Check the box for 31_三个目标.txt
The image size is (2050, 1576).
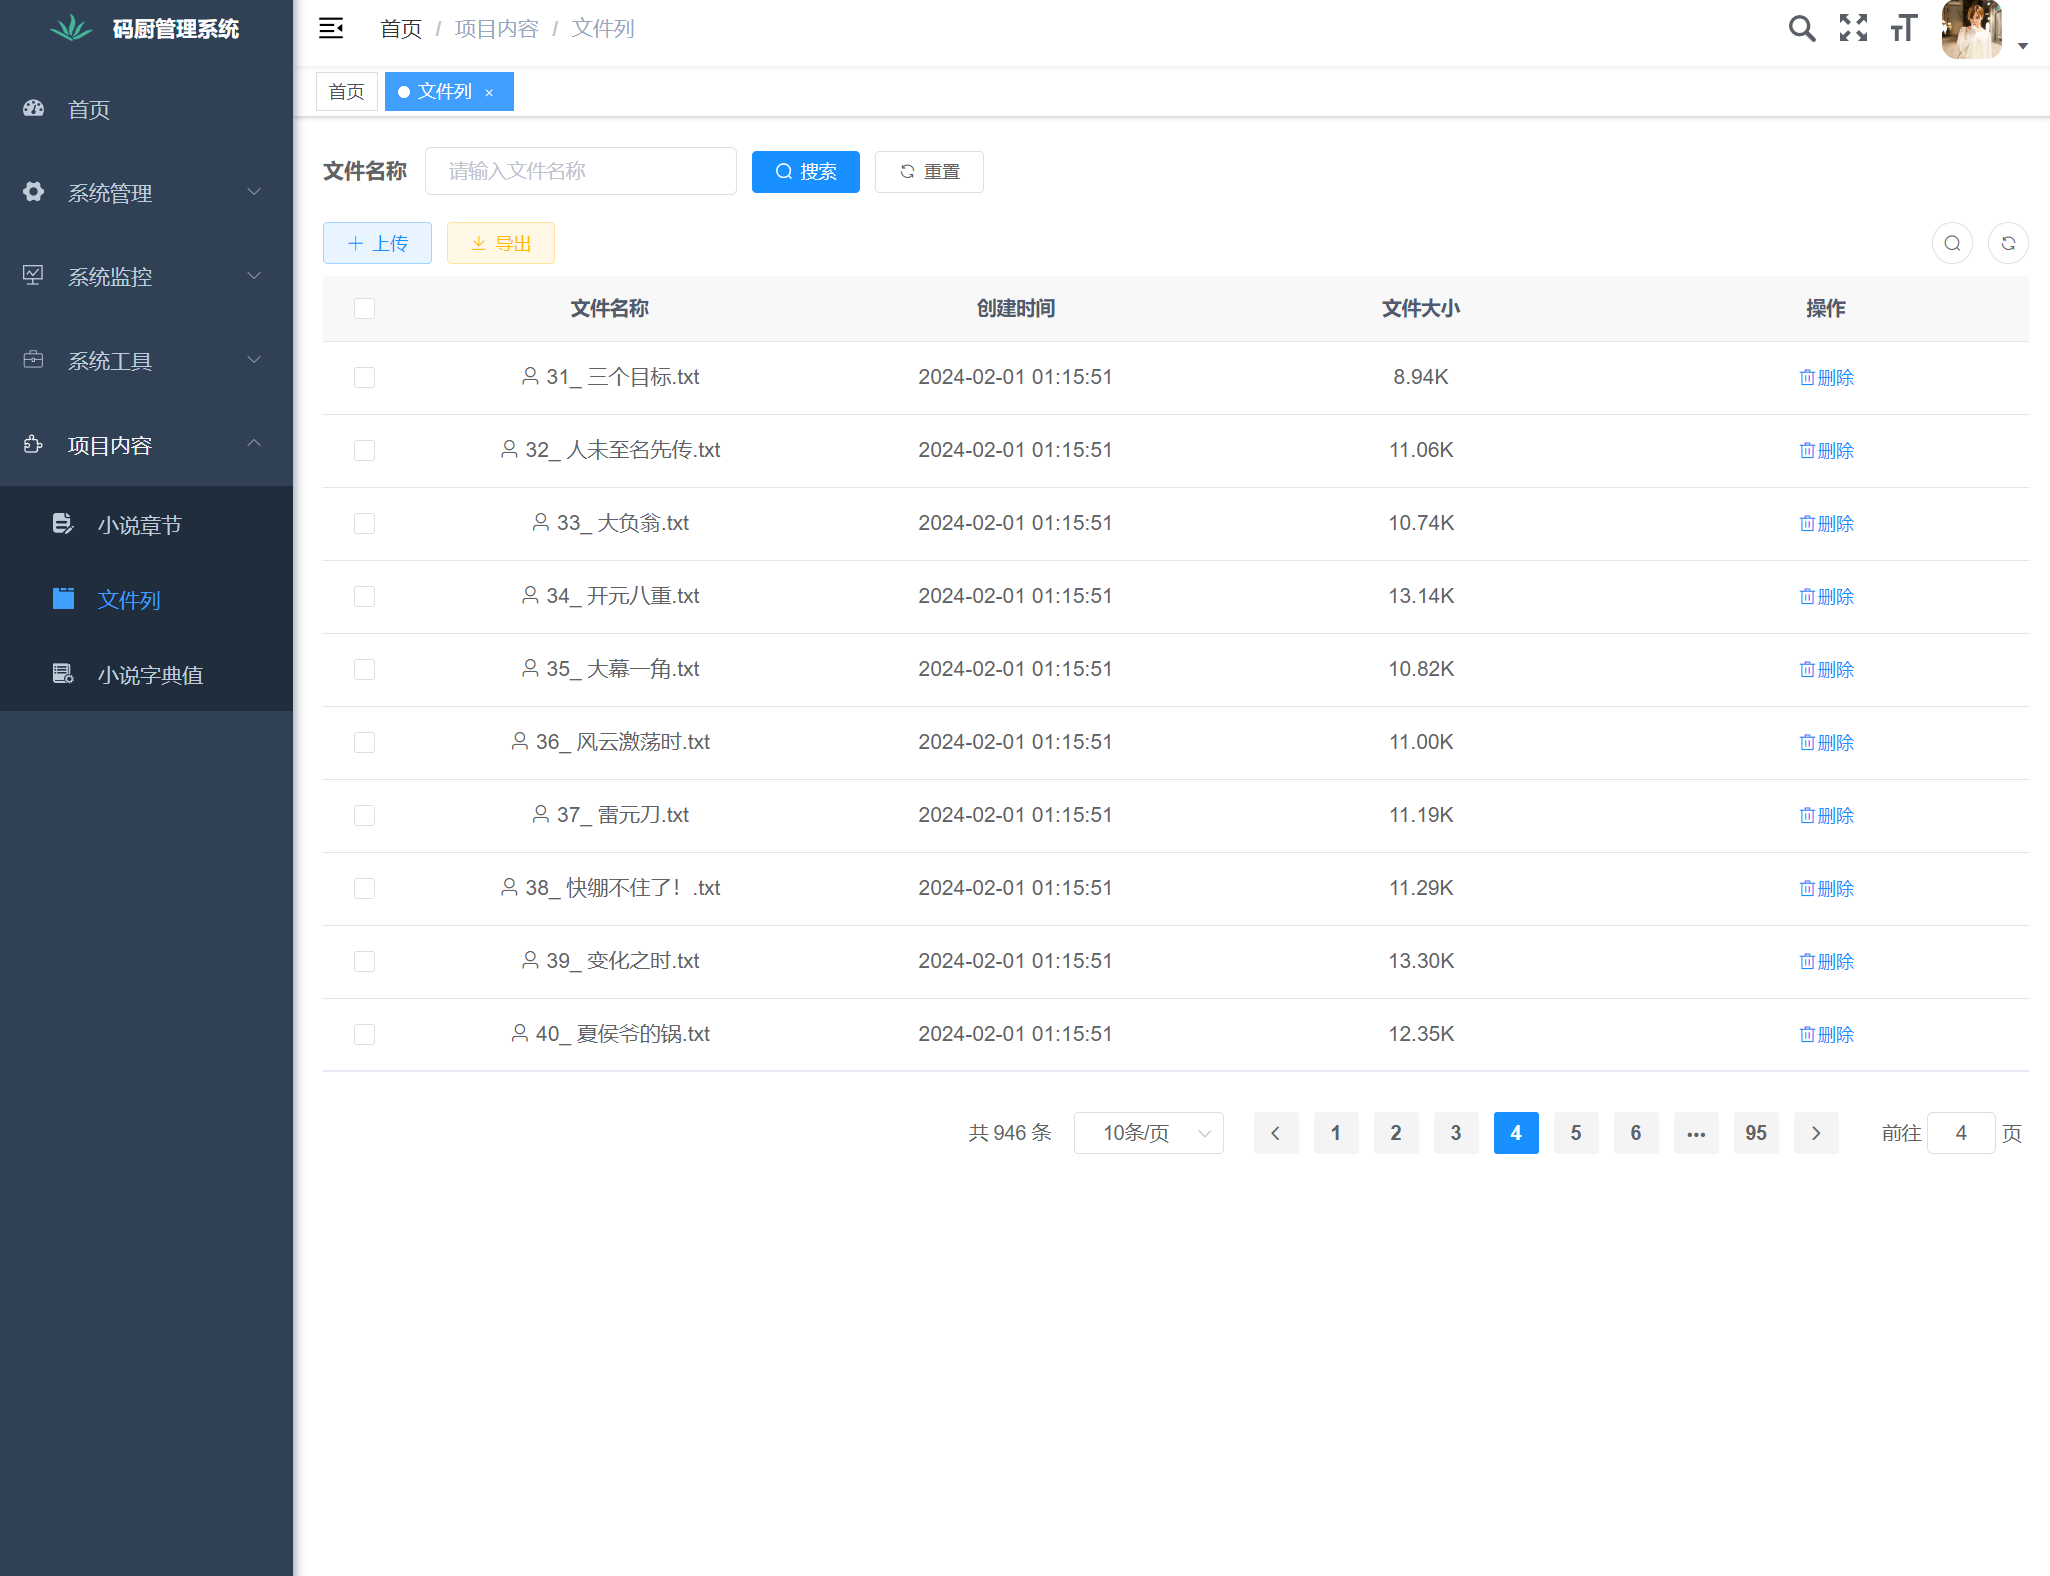(x=364, y=377)
